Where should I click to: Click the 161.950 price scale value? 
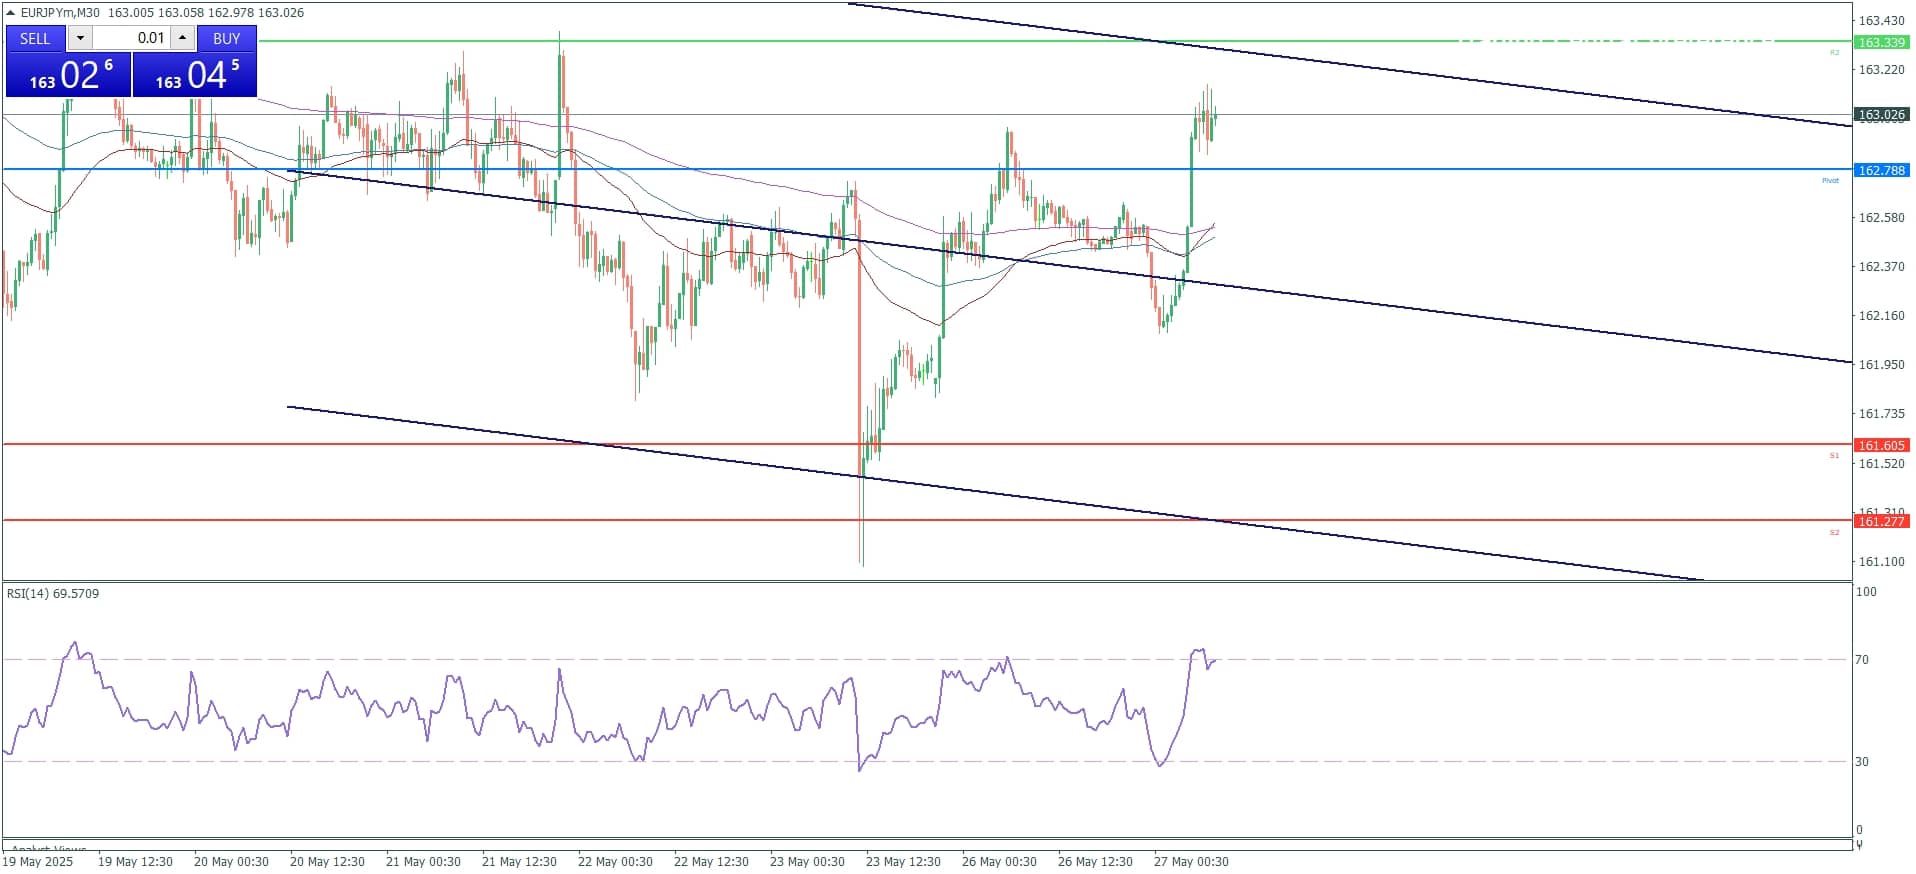click(1881, 364)
